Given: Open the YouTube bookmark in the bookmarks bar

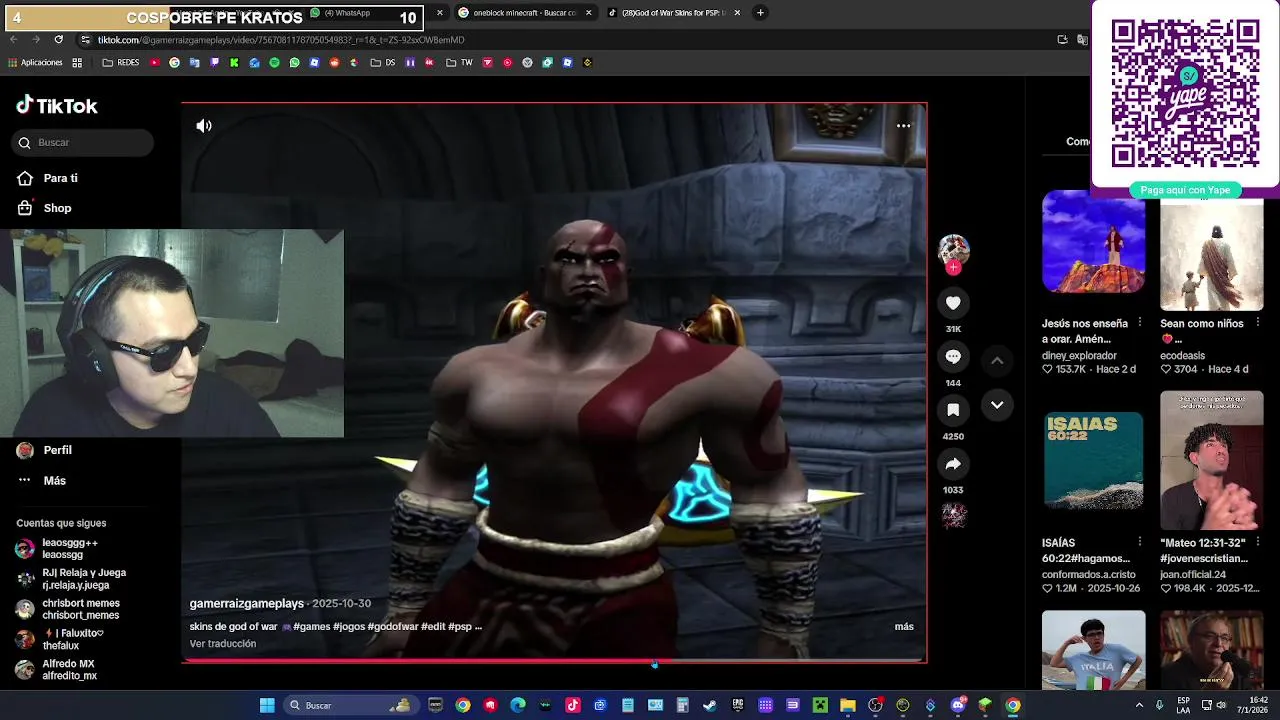Looking at the screenshot, I should pyautogui.click(x=154, y=62).
